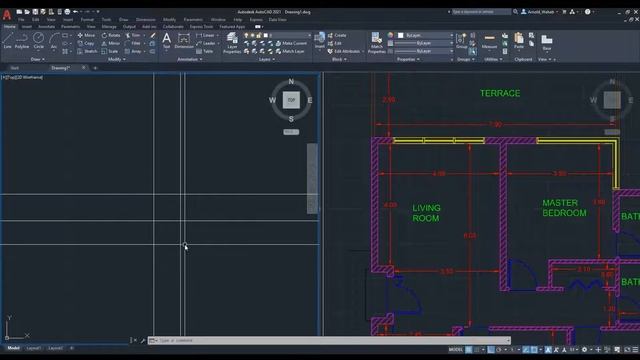640x360 pixels.
Task: Open Layer Properties manager
Action: click(232, 43)
